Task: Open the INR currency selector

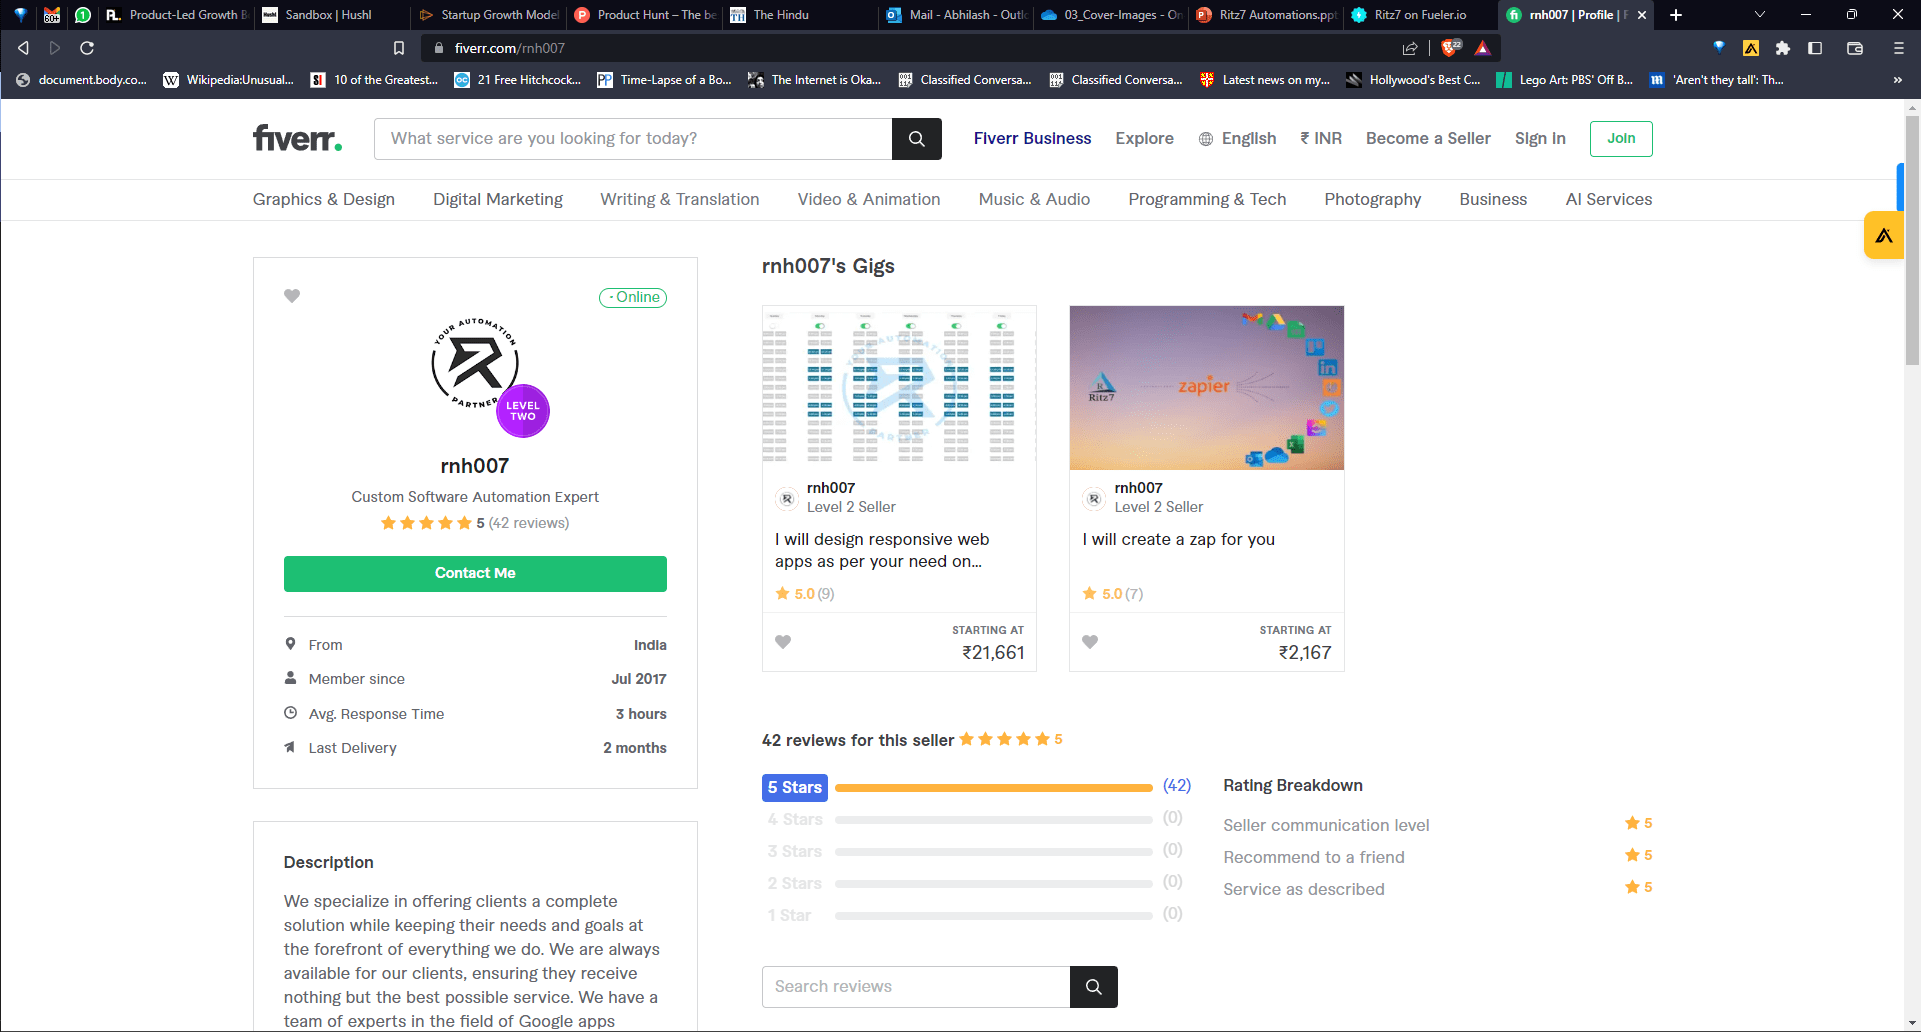Action: pos(1321,139)
